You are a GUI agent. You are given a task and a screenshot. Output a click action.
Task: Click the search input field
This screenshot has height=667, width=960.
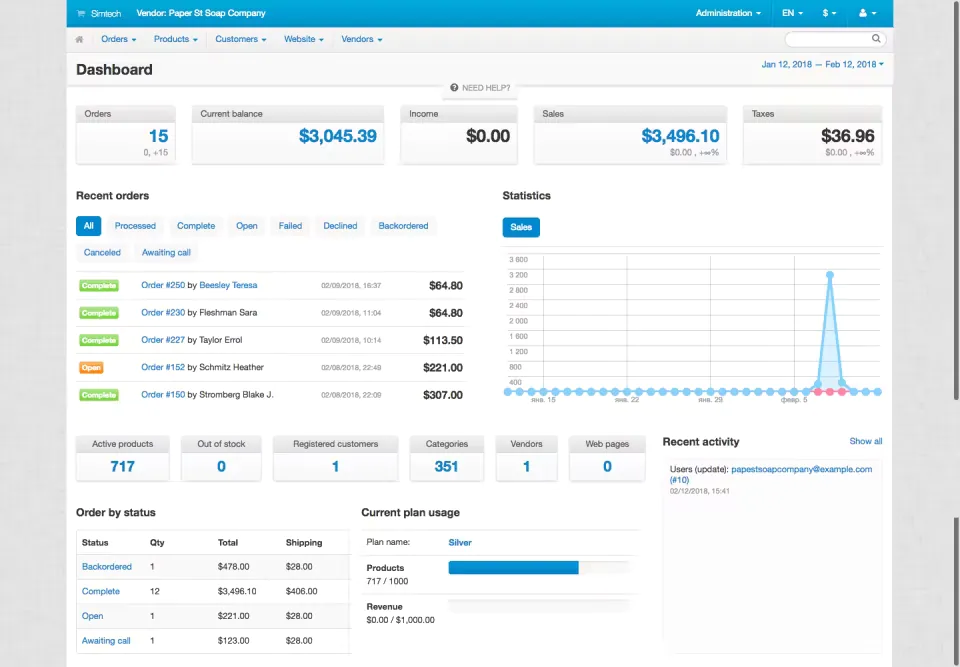pos(827,39)
